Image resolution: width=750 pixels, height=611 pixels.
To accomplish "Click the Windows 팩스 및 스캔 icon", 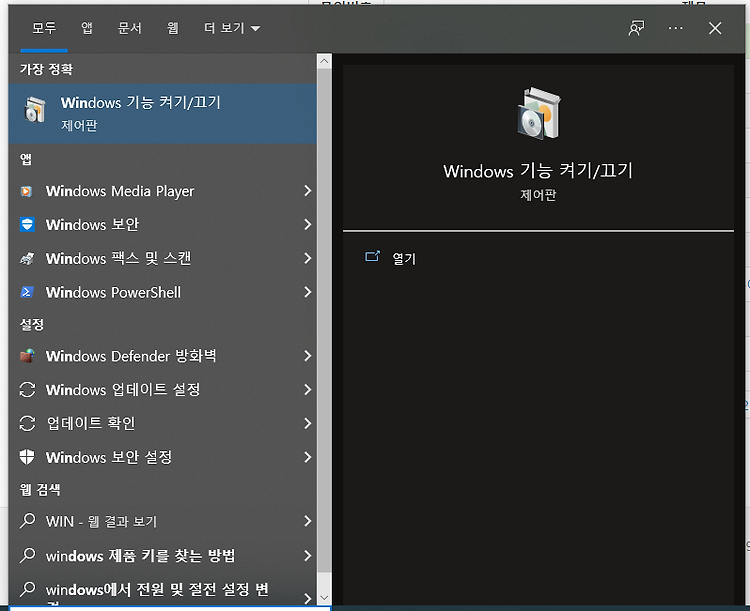I will [x=27, y=259].
